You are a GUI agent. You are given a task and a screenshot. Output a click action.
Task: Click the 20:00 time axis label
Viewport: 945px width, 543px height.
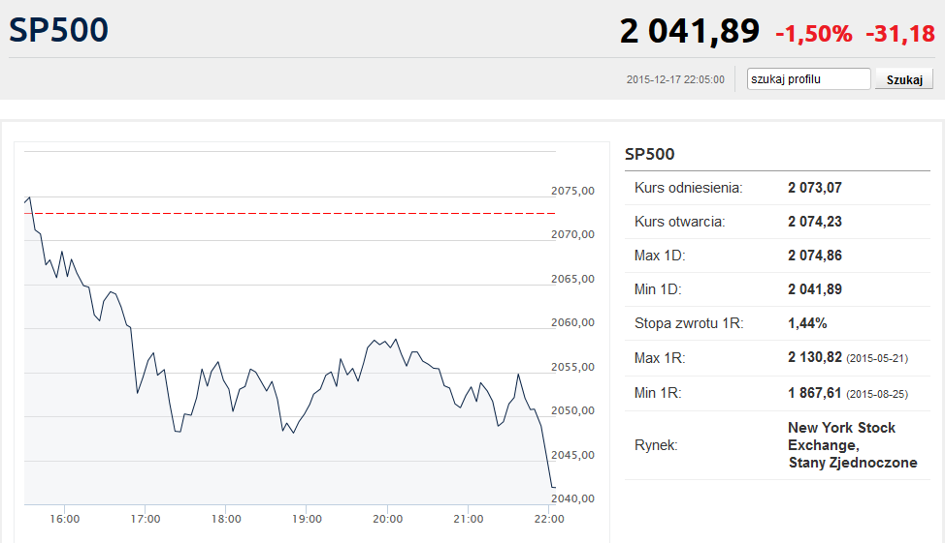point(388,519)
